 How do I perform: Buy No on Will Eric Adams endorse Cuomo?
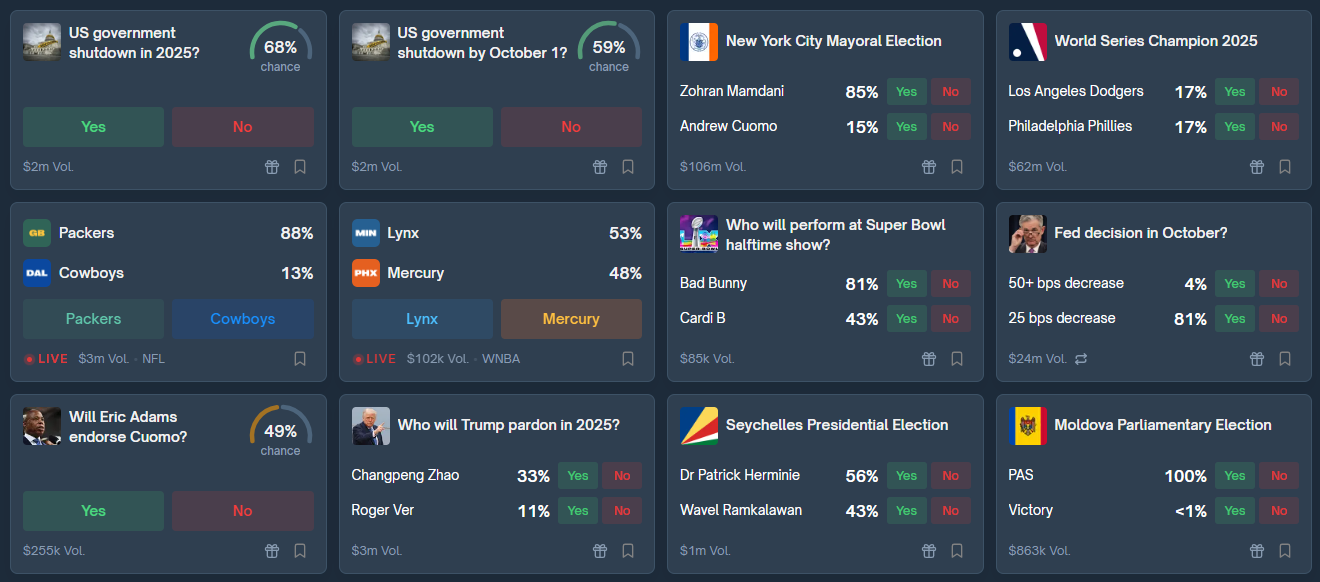pos(242,511)
